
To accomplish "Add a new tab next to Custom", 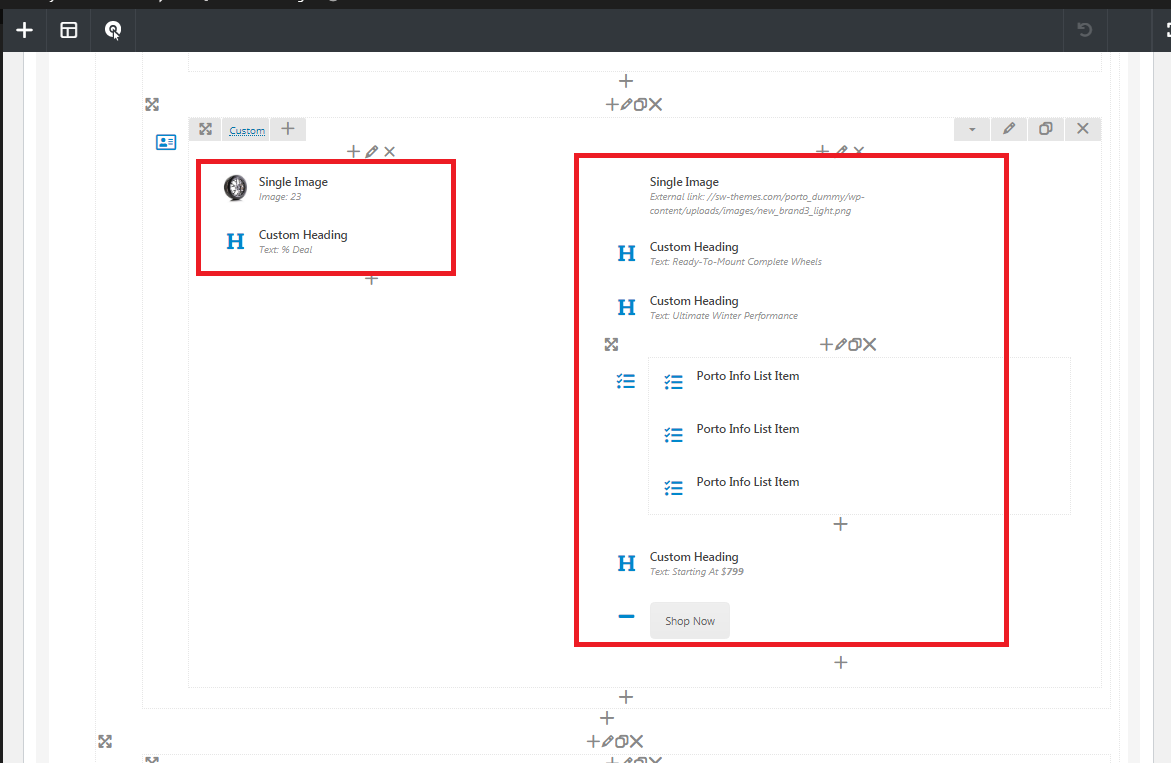I will [x=288, y=129].
